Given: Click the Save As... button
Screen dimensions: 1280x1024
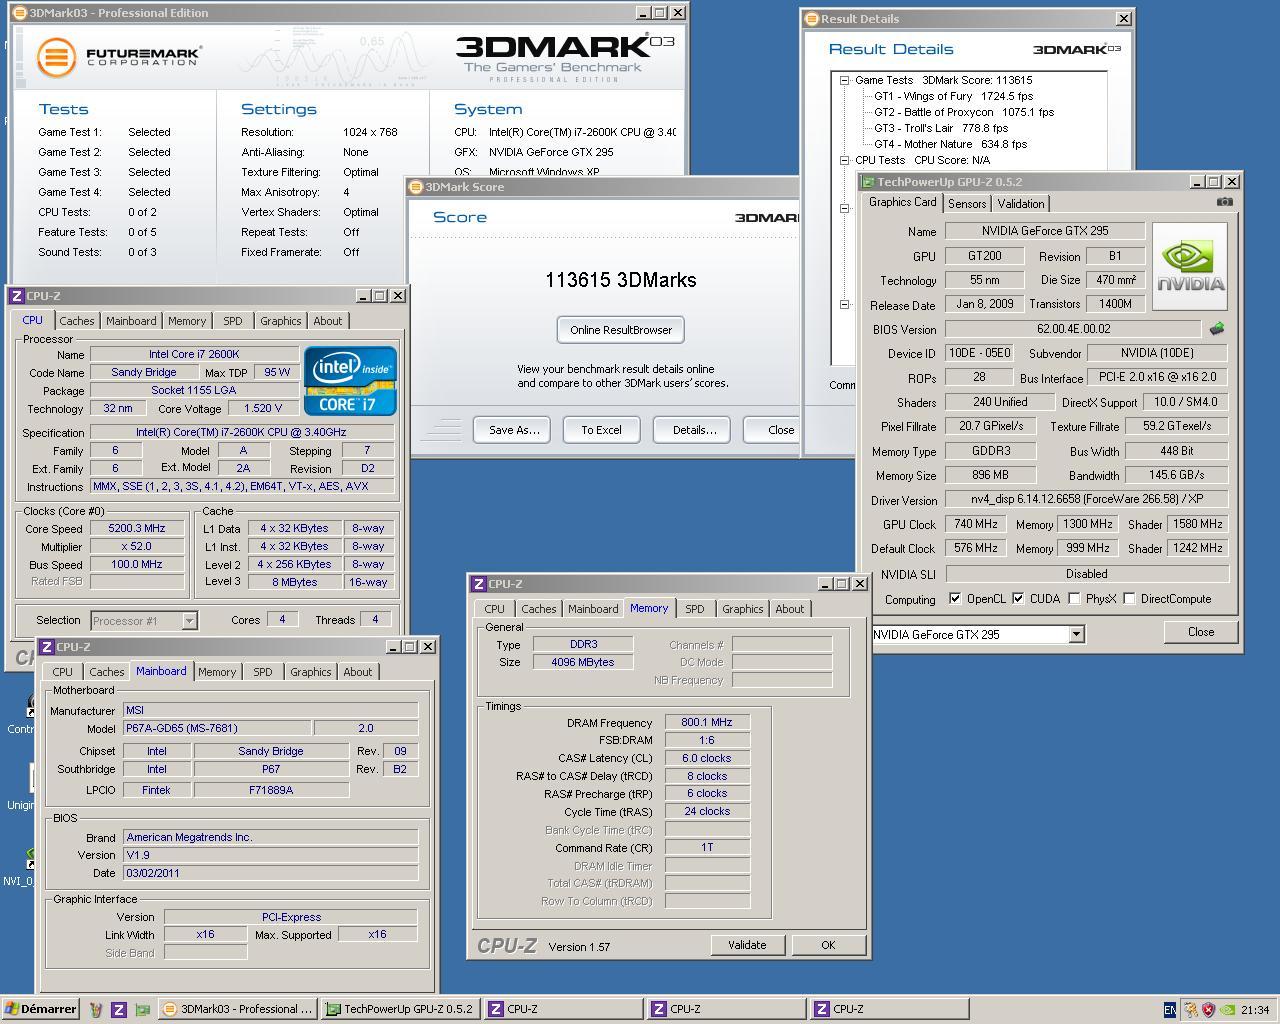Looking at the screenshot, I should tap(514, 430).
